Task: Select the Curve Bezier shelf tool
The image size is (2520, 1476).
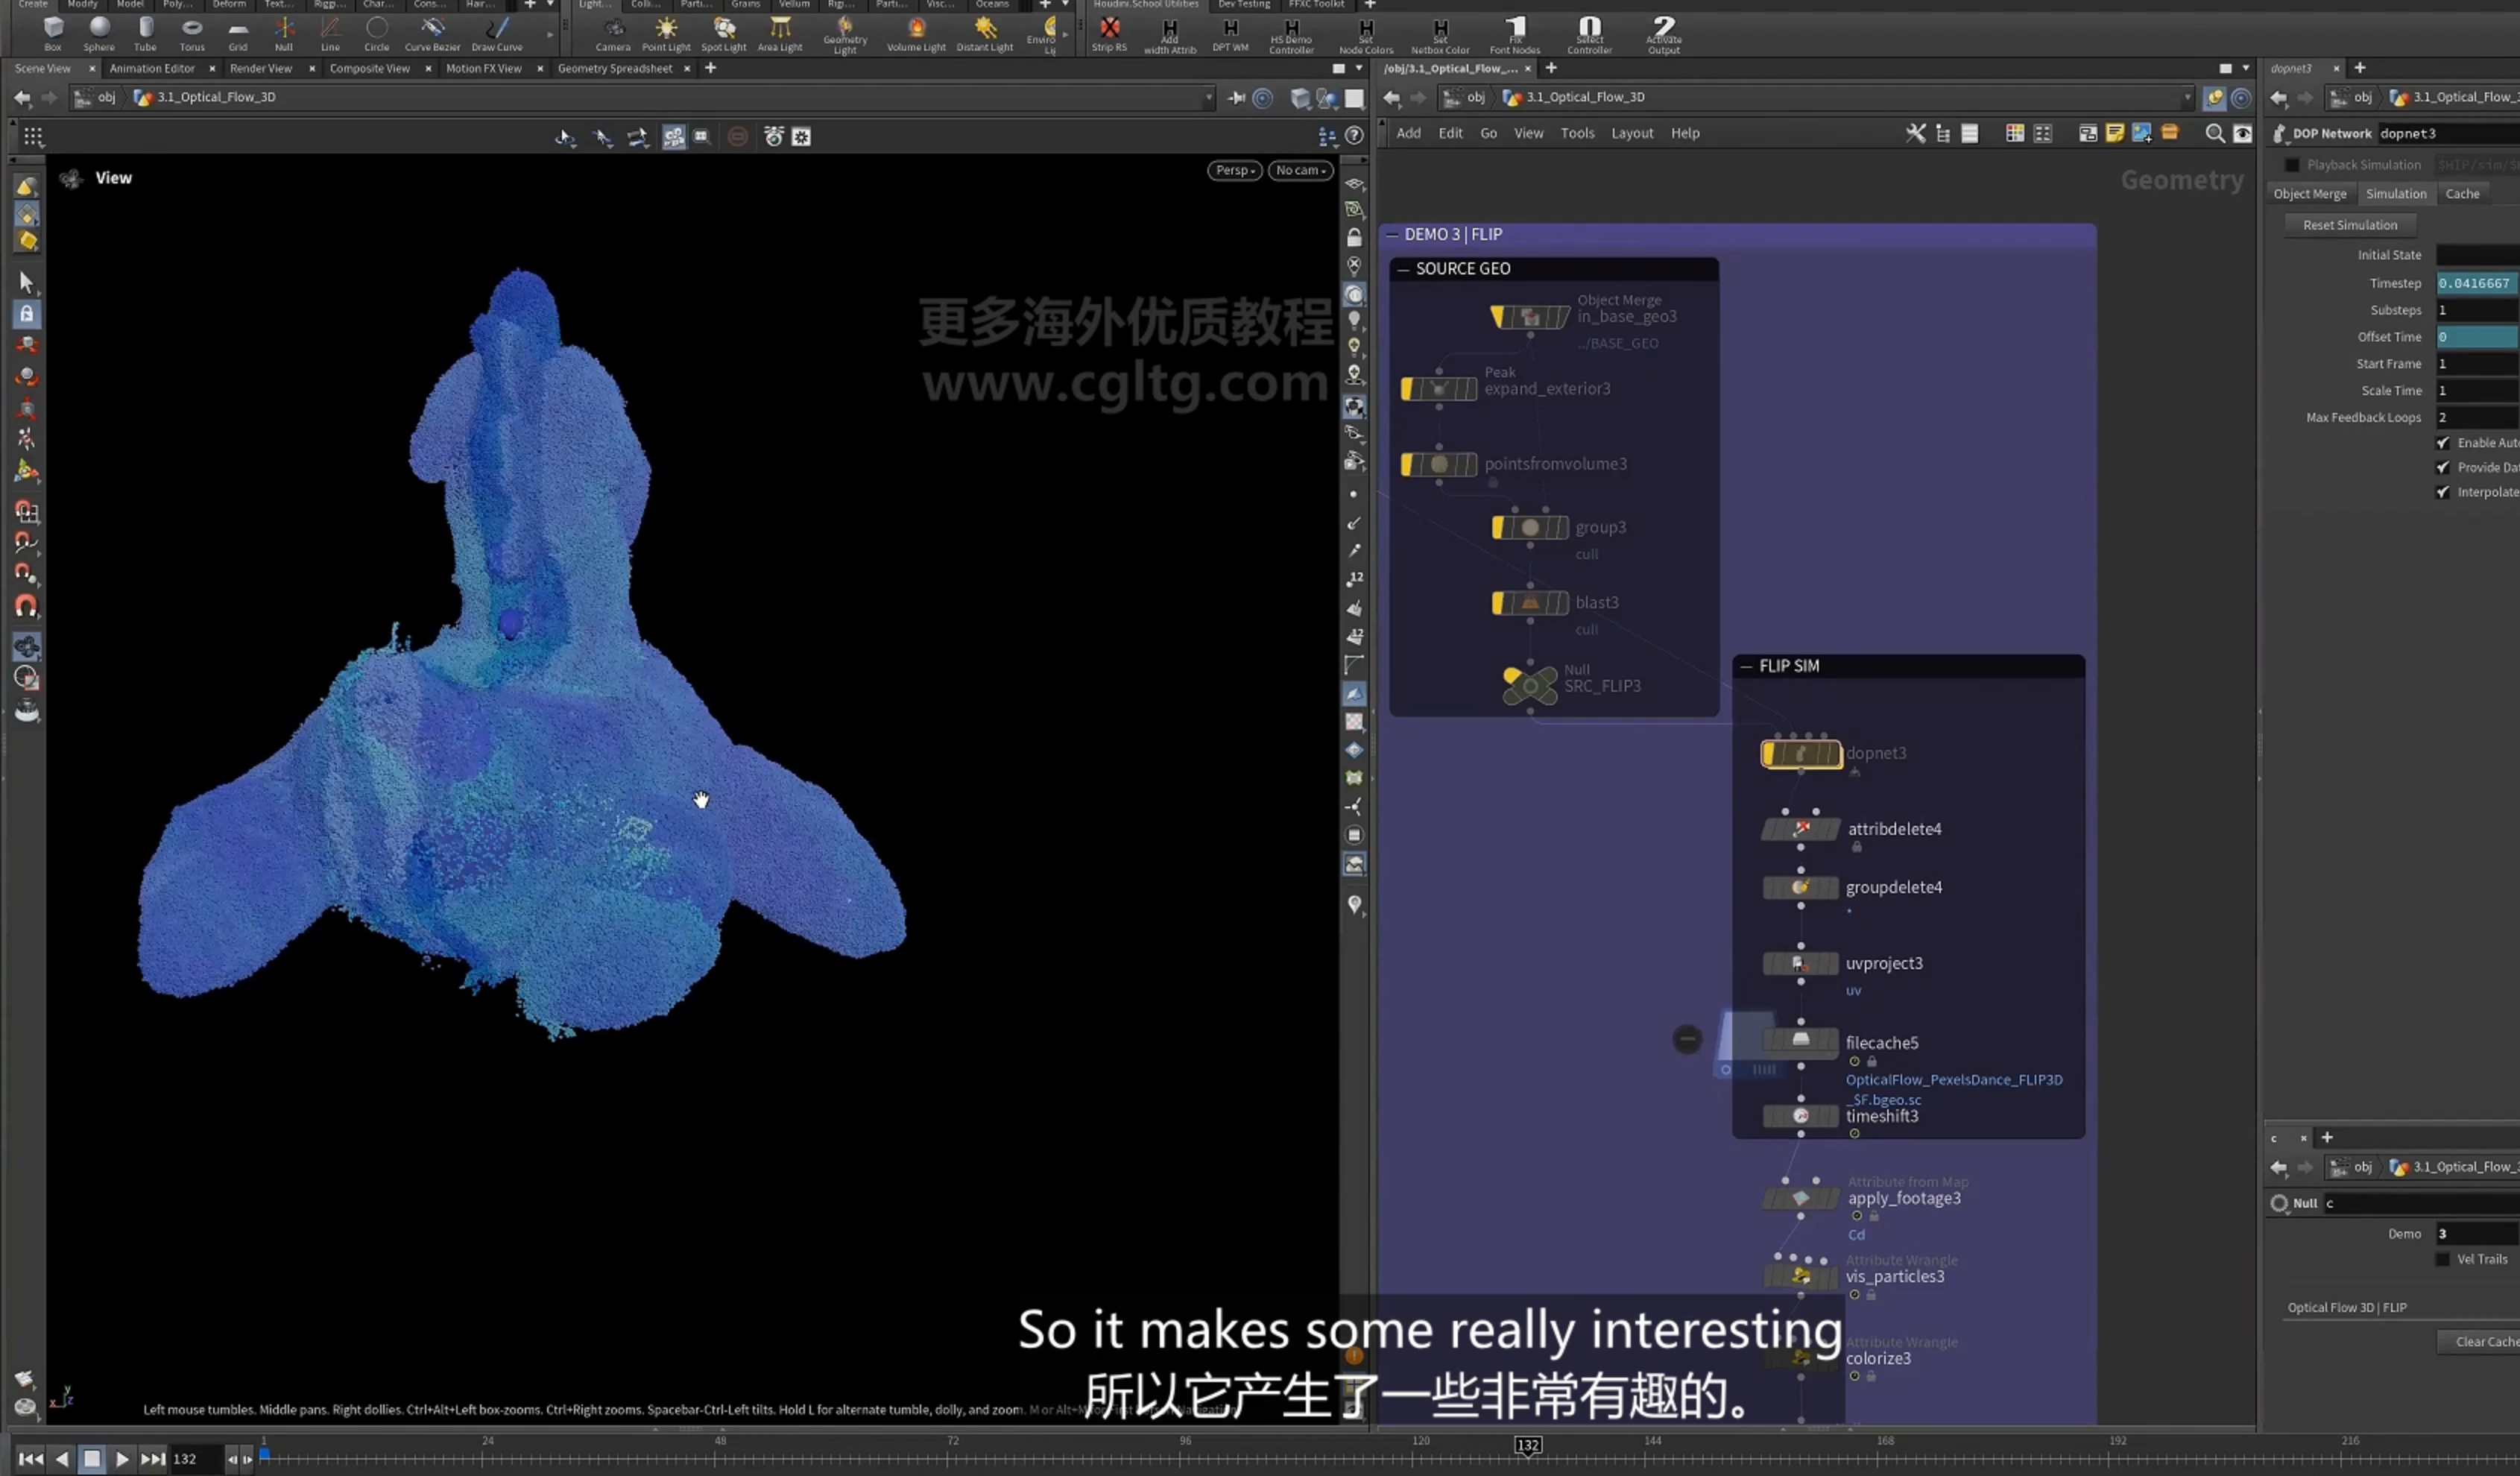Action: point(432,33)
